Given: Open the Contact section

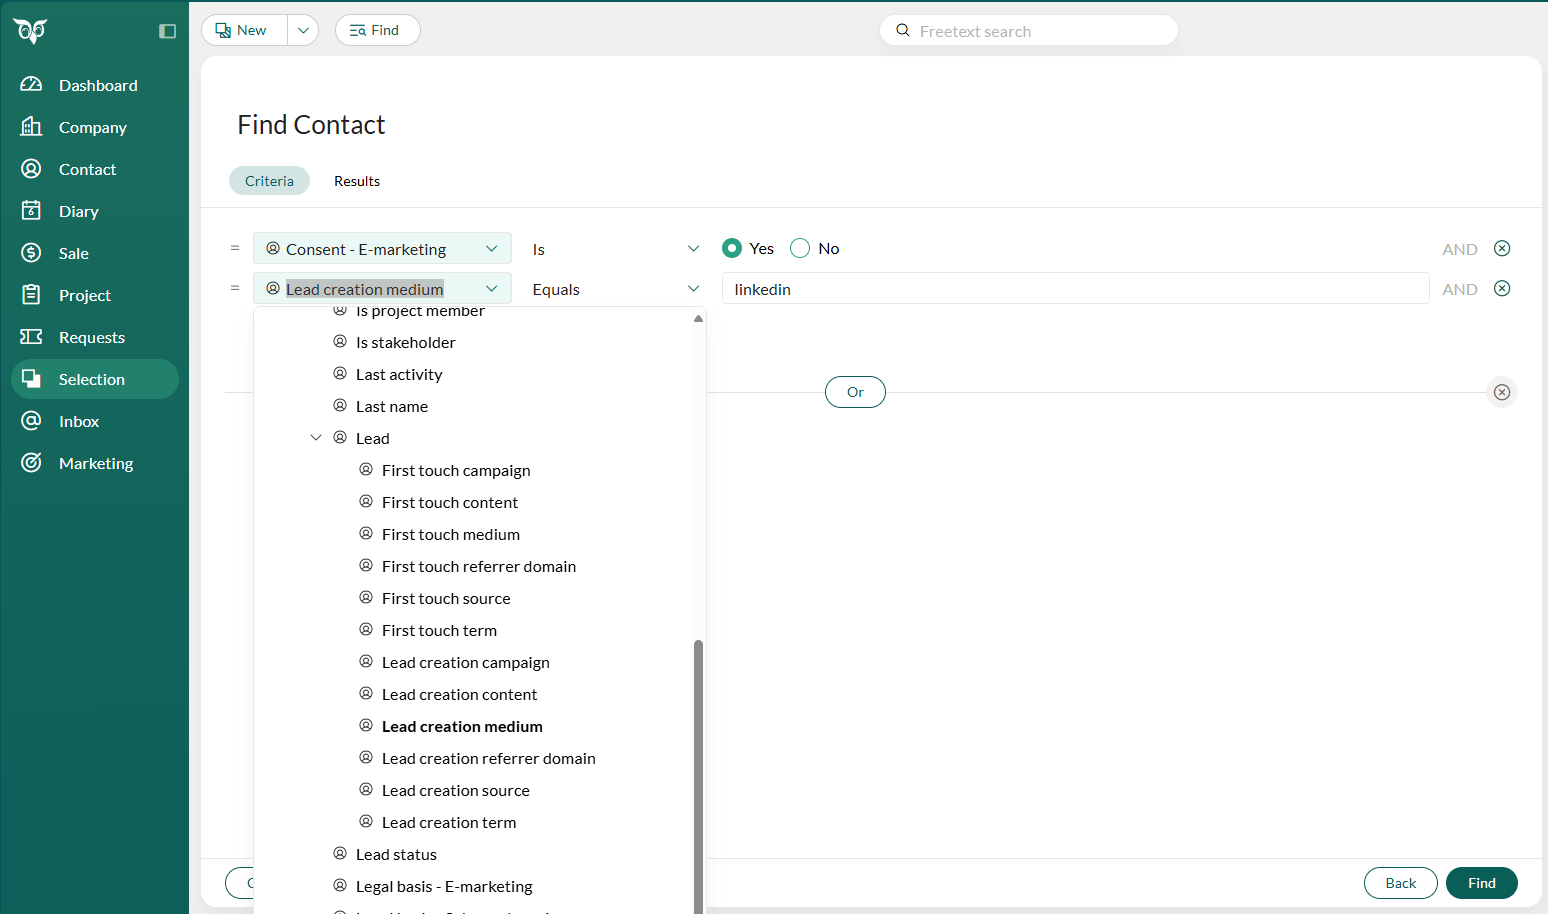Looking at the screenshot, I should pos(87,169).
